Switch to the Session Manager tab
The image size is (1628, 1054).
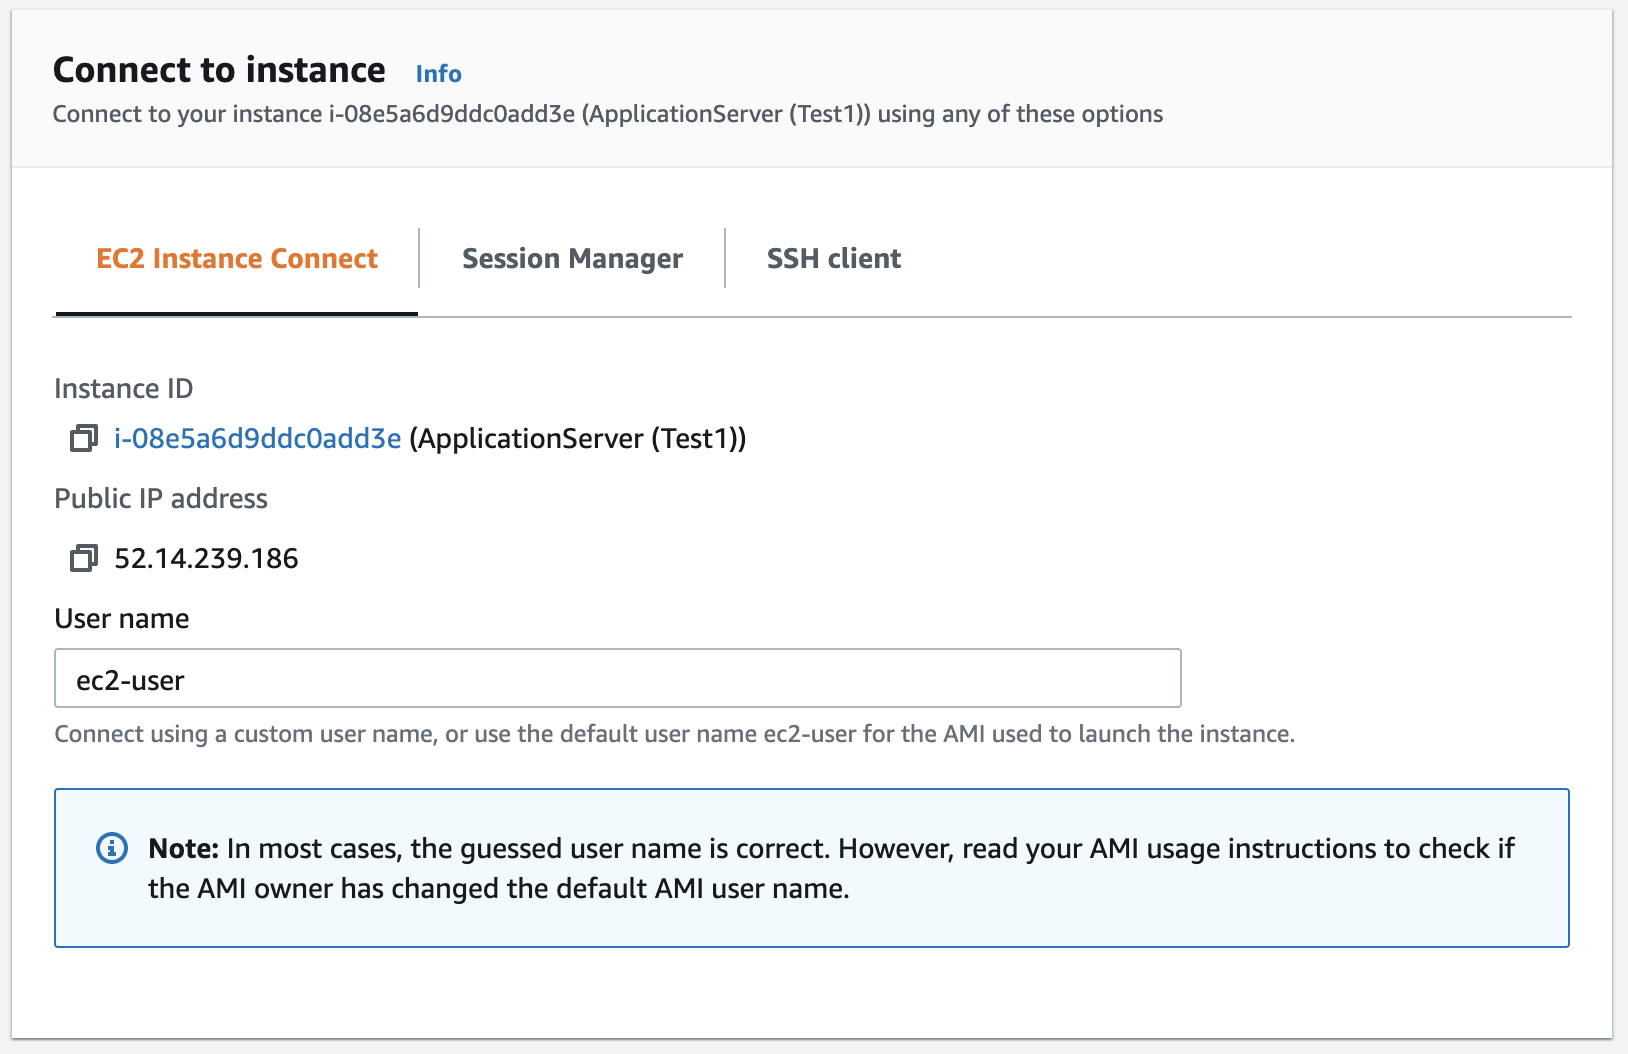pyautogui.click(x=572, y=259)
